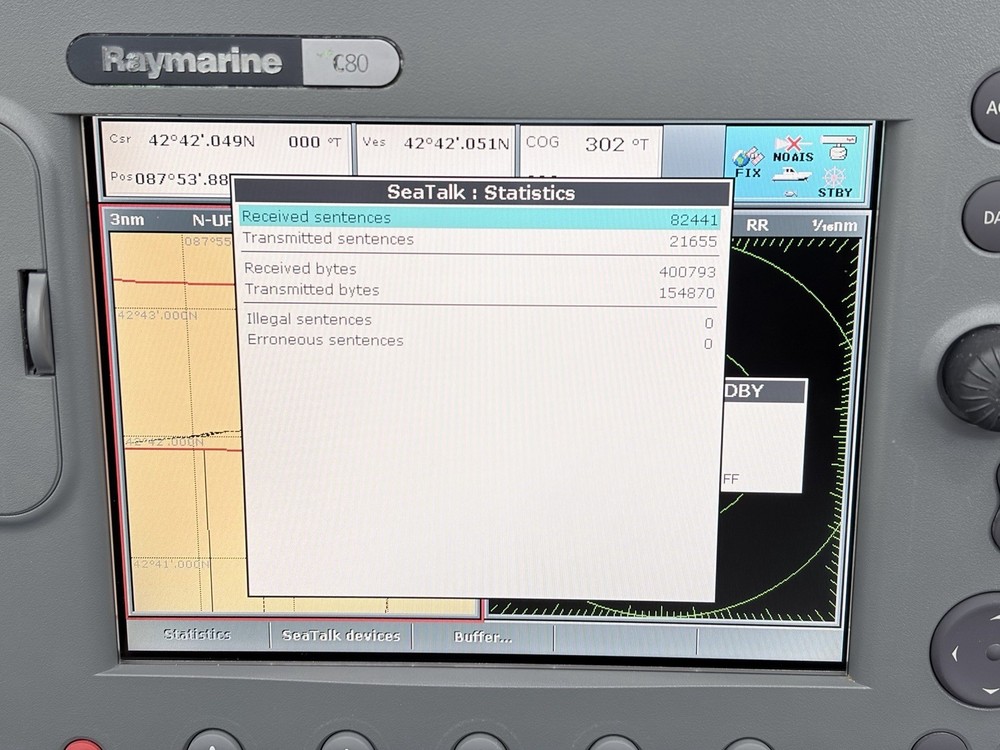Click the 1/16nm radar range label

pyautogui.click(x=834, y=226)
